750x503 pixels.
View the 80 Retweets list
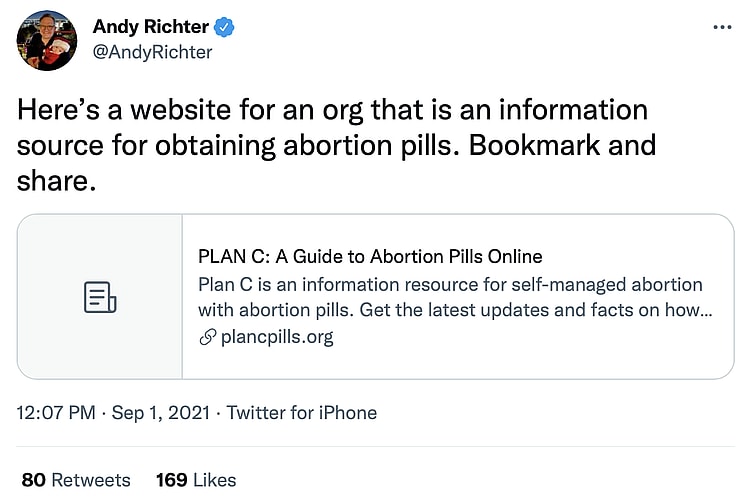click(76, 480)
